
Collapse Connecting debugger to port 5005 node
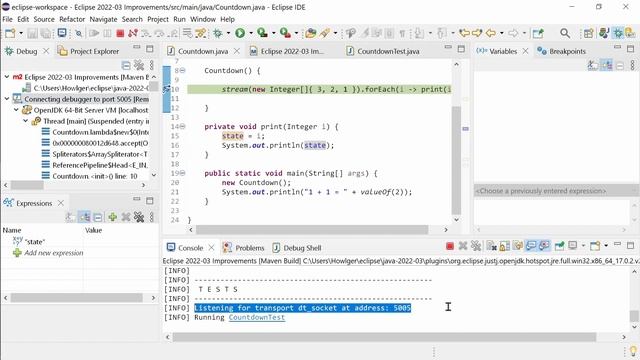(7, 99)
